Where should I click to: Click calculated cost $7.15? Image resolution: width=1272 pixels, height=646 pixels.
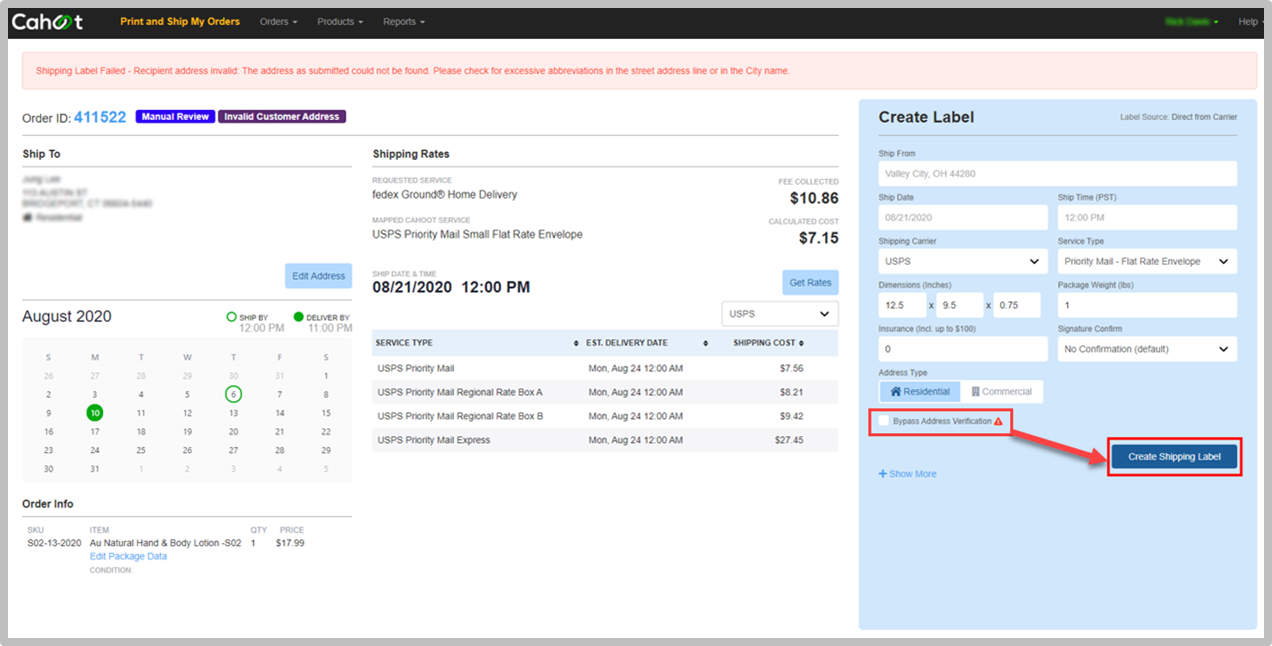click(x=818, y=238)
